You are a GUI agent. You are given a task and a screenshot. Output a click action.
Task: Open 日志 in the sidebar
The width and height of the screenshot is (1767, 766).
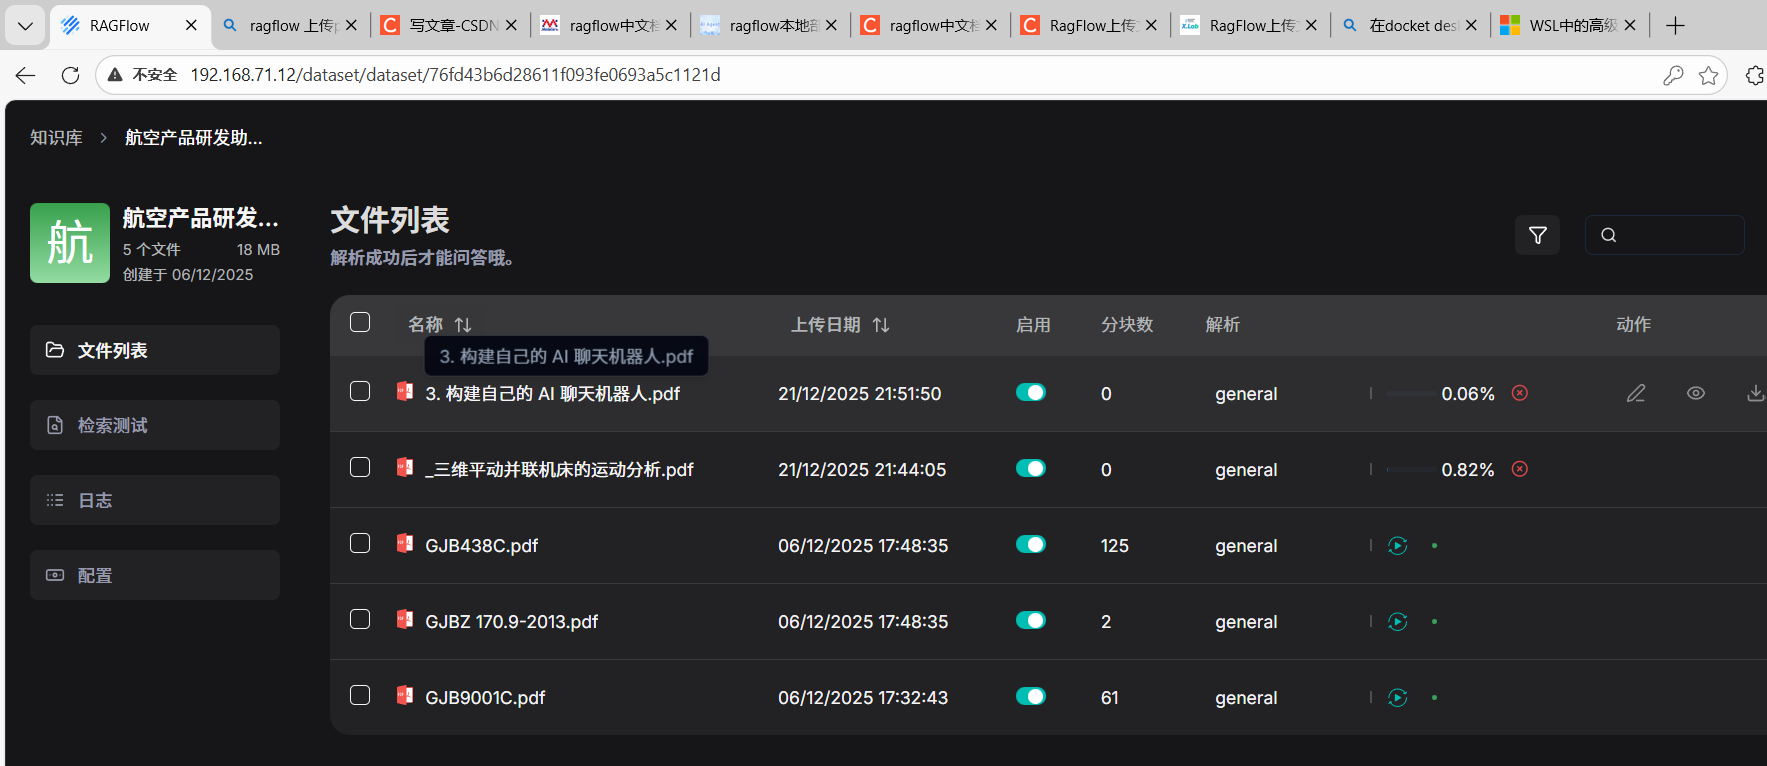pyautogui.click(x=155, y=500)
